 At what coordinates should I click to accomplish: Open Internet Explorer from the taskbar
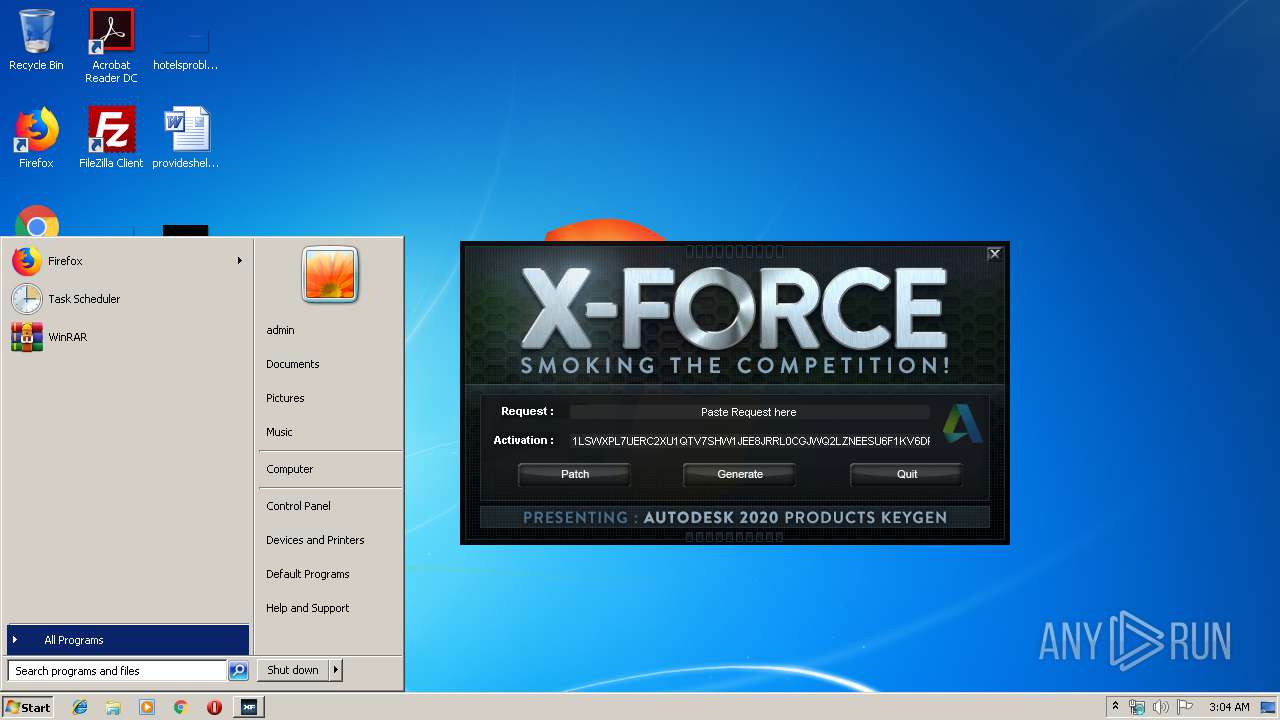pos(80,707)
